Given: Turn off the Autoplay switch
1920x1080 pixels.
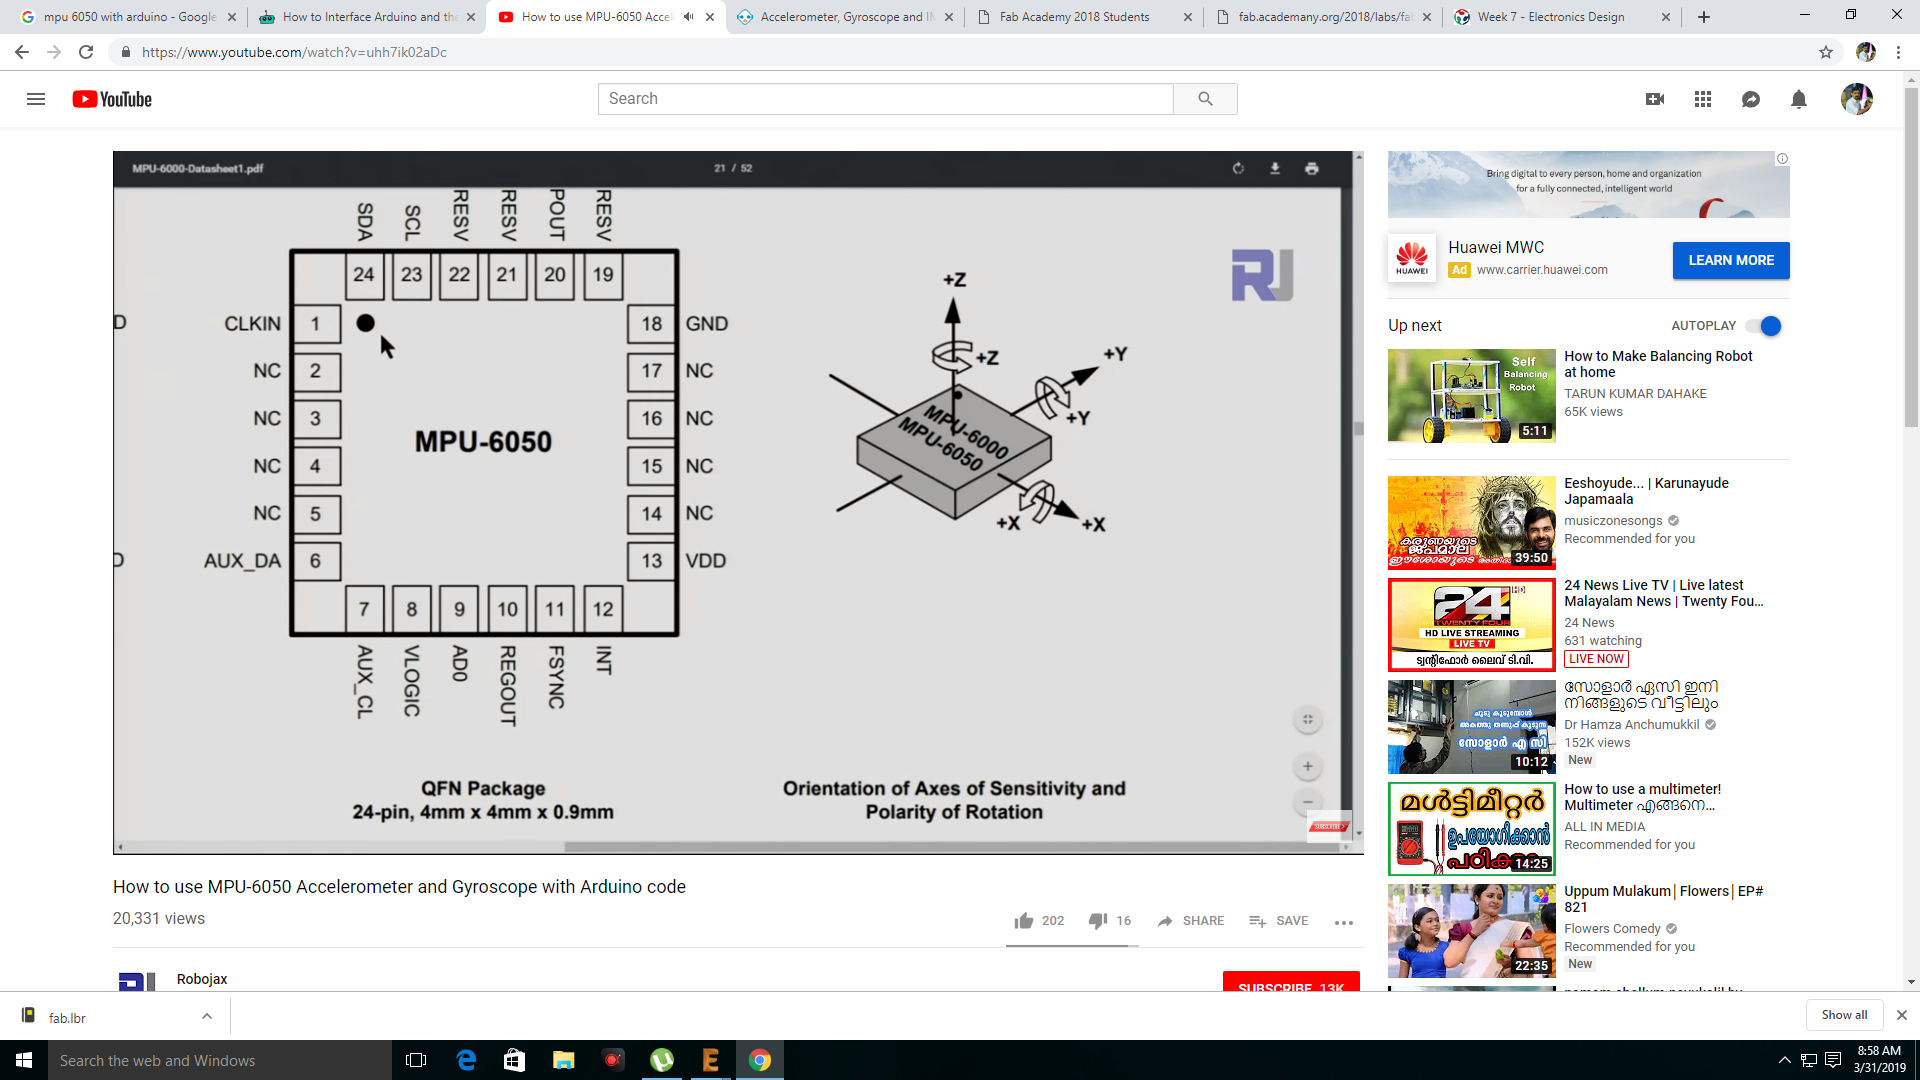Looking at the screenshot, I should pyautogui.click(x=1764, y=326).
